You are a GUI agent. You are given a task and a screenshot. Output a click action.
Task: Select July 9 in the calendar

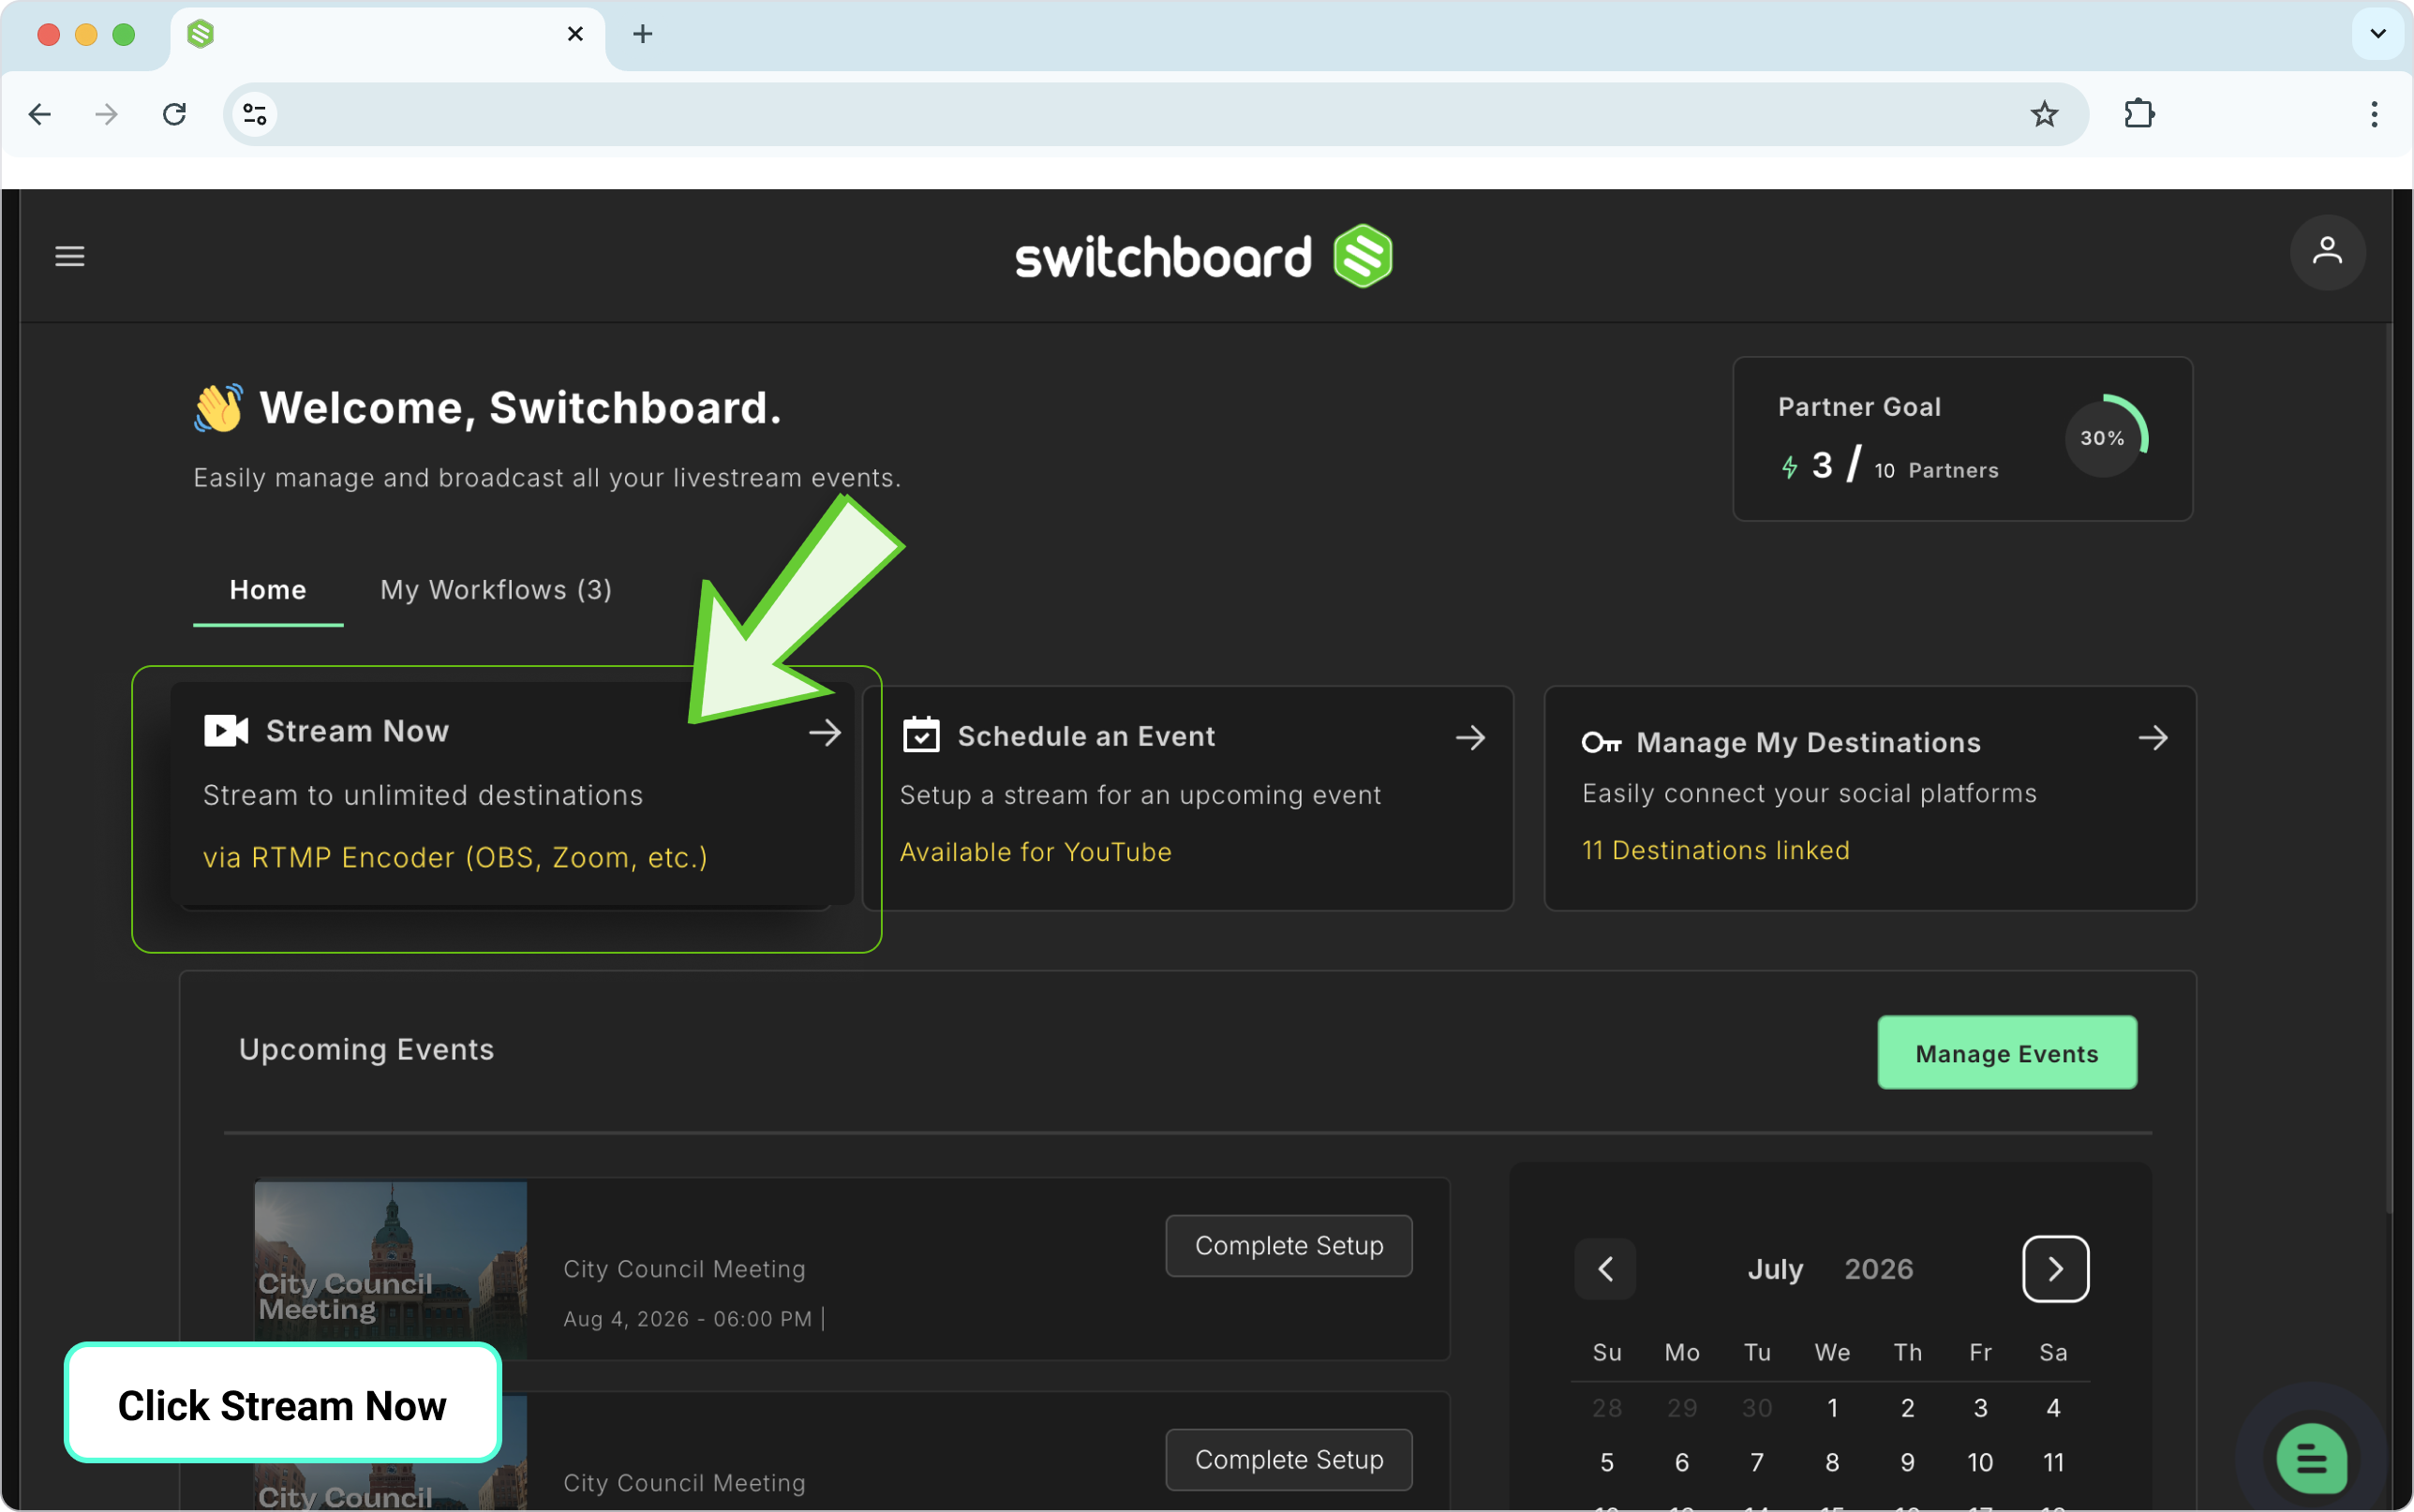[1907, 1462]
